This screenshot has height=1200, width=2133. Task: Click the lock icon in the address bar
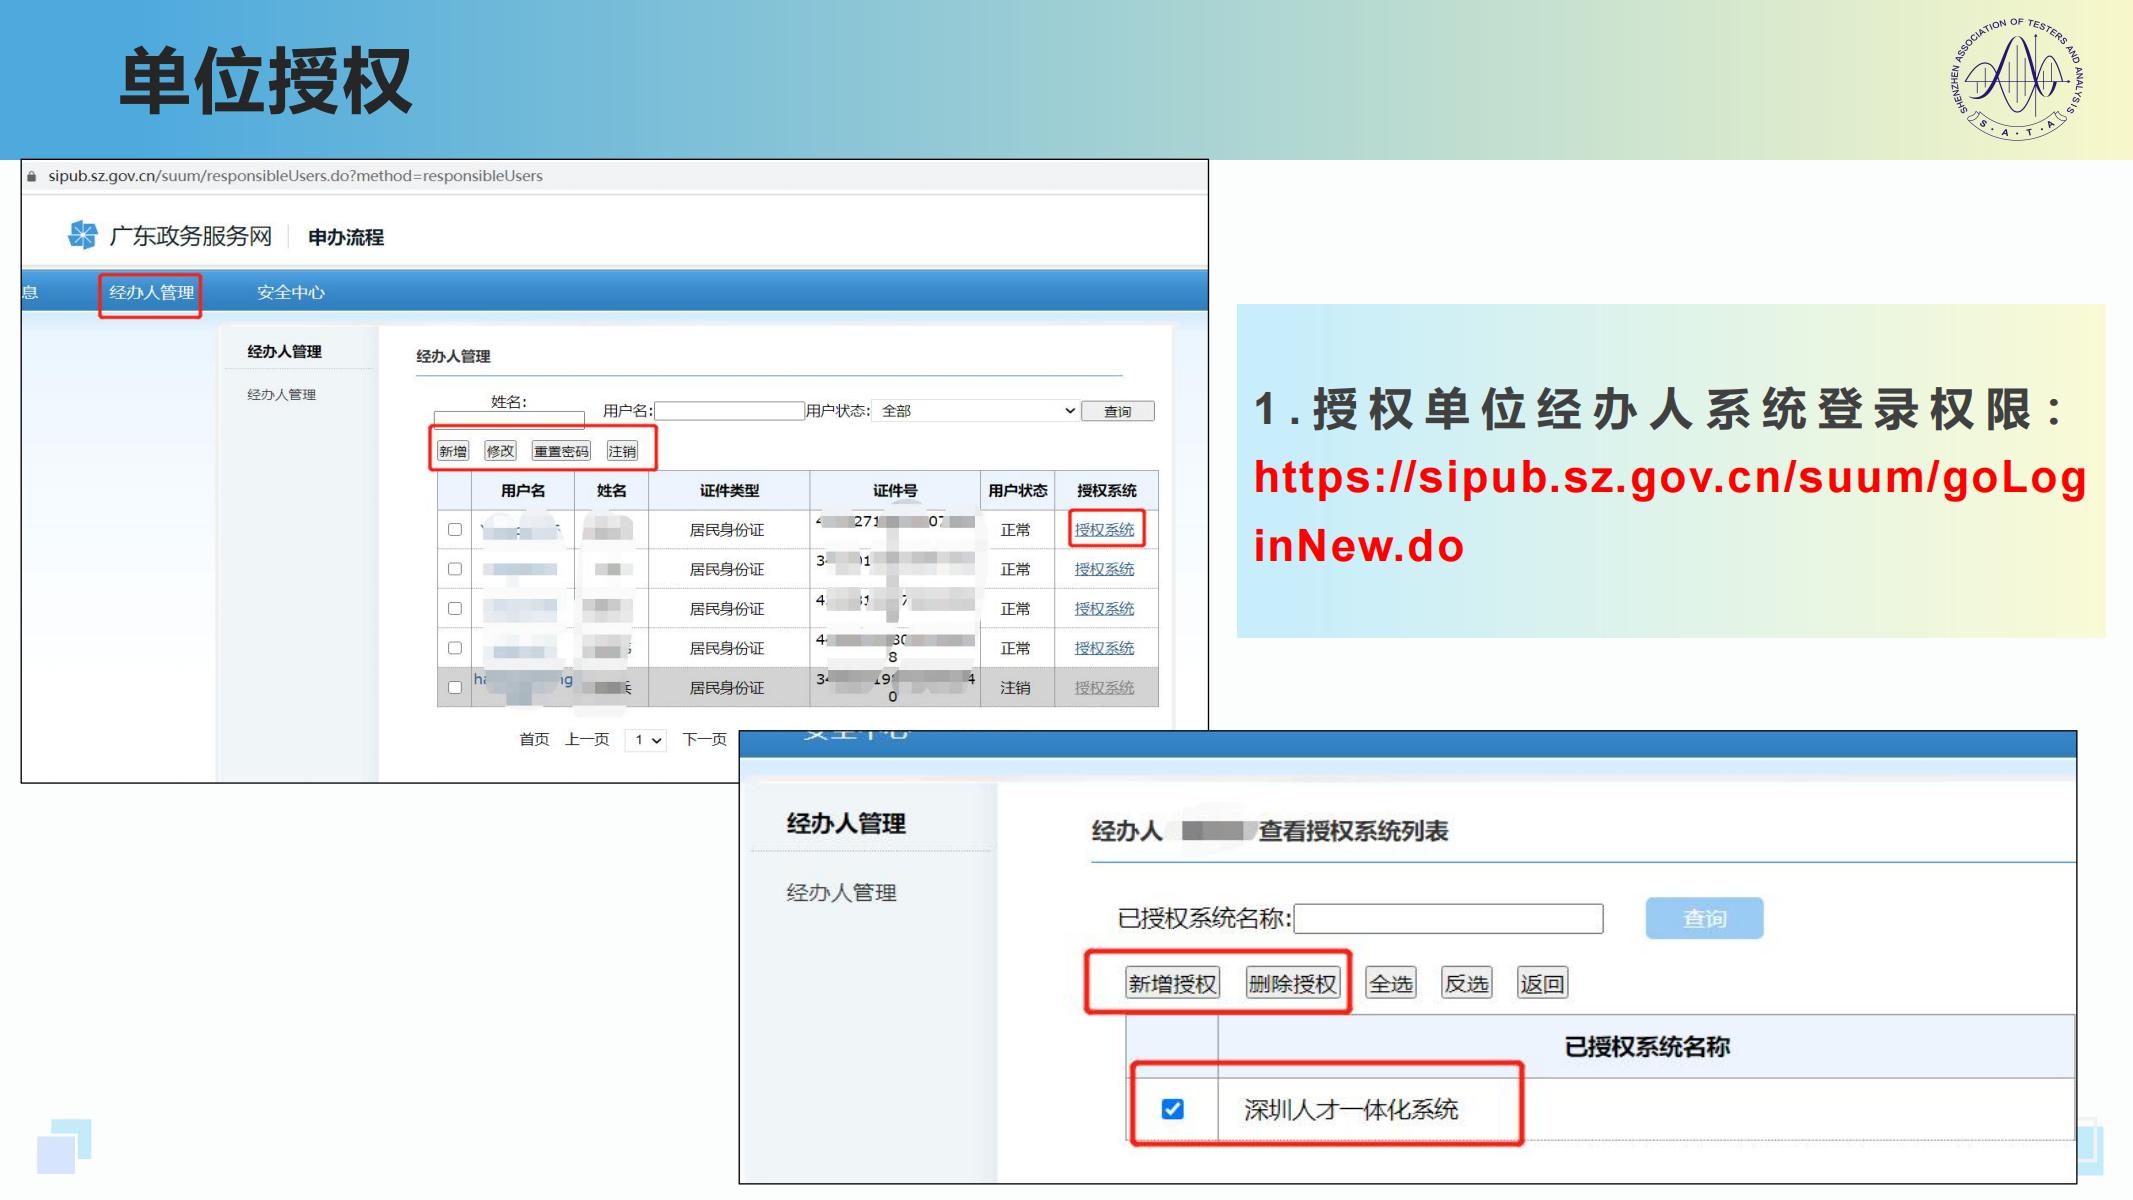pyautogui.click(x=31, y=176)
